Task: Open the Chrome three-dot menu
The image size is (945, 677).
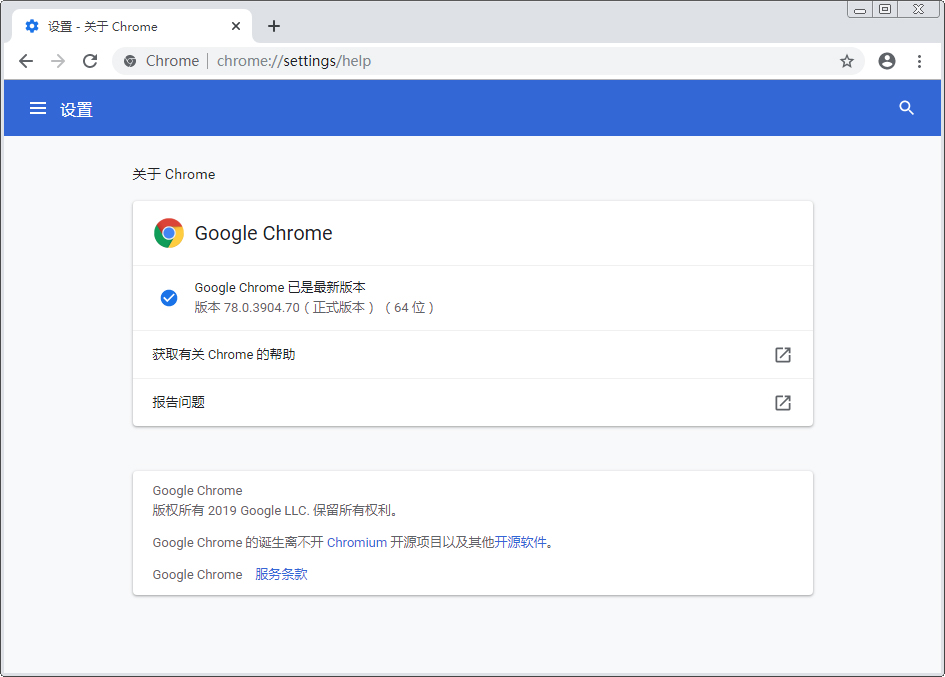Action: click(x=920, y=61)
